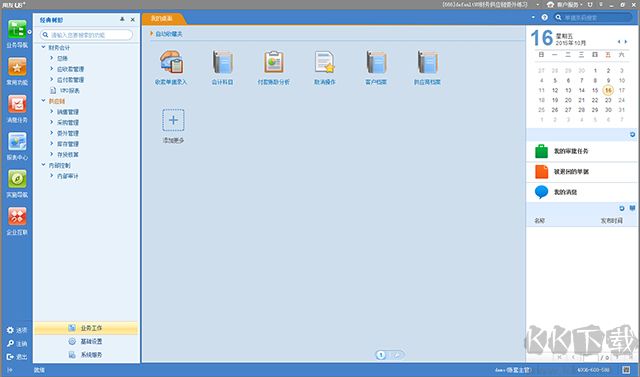
Task: Launch the 客户档案 desktop shortcut
Action: (x=376, y=67)
